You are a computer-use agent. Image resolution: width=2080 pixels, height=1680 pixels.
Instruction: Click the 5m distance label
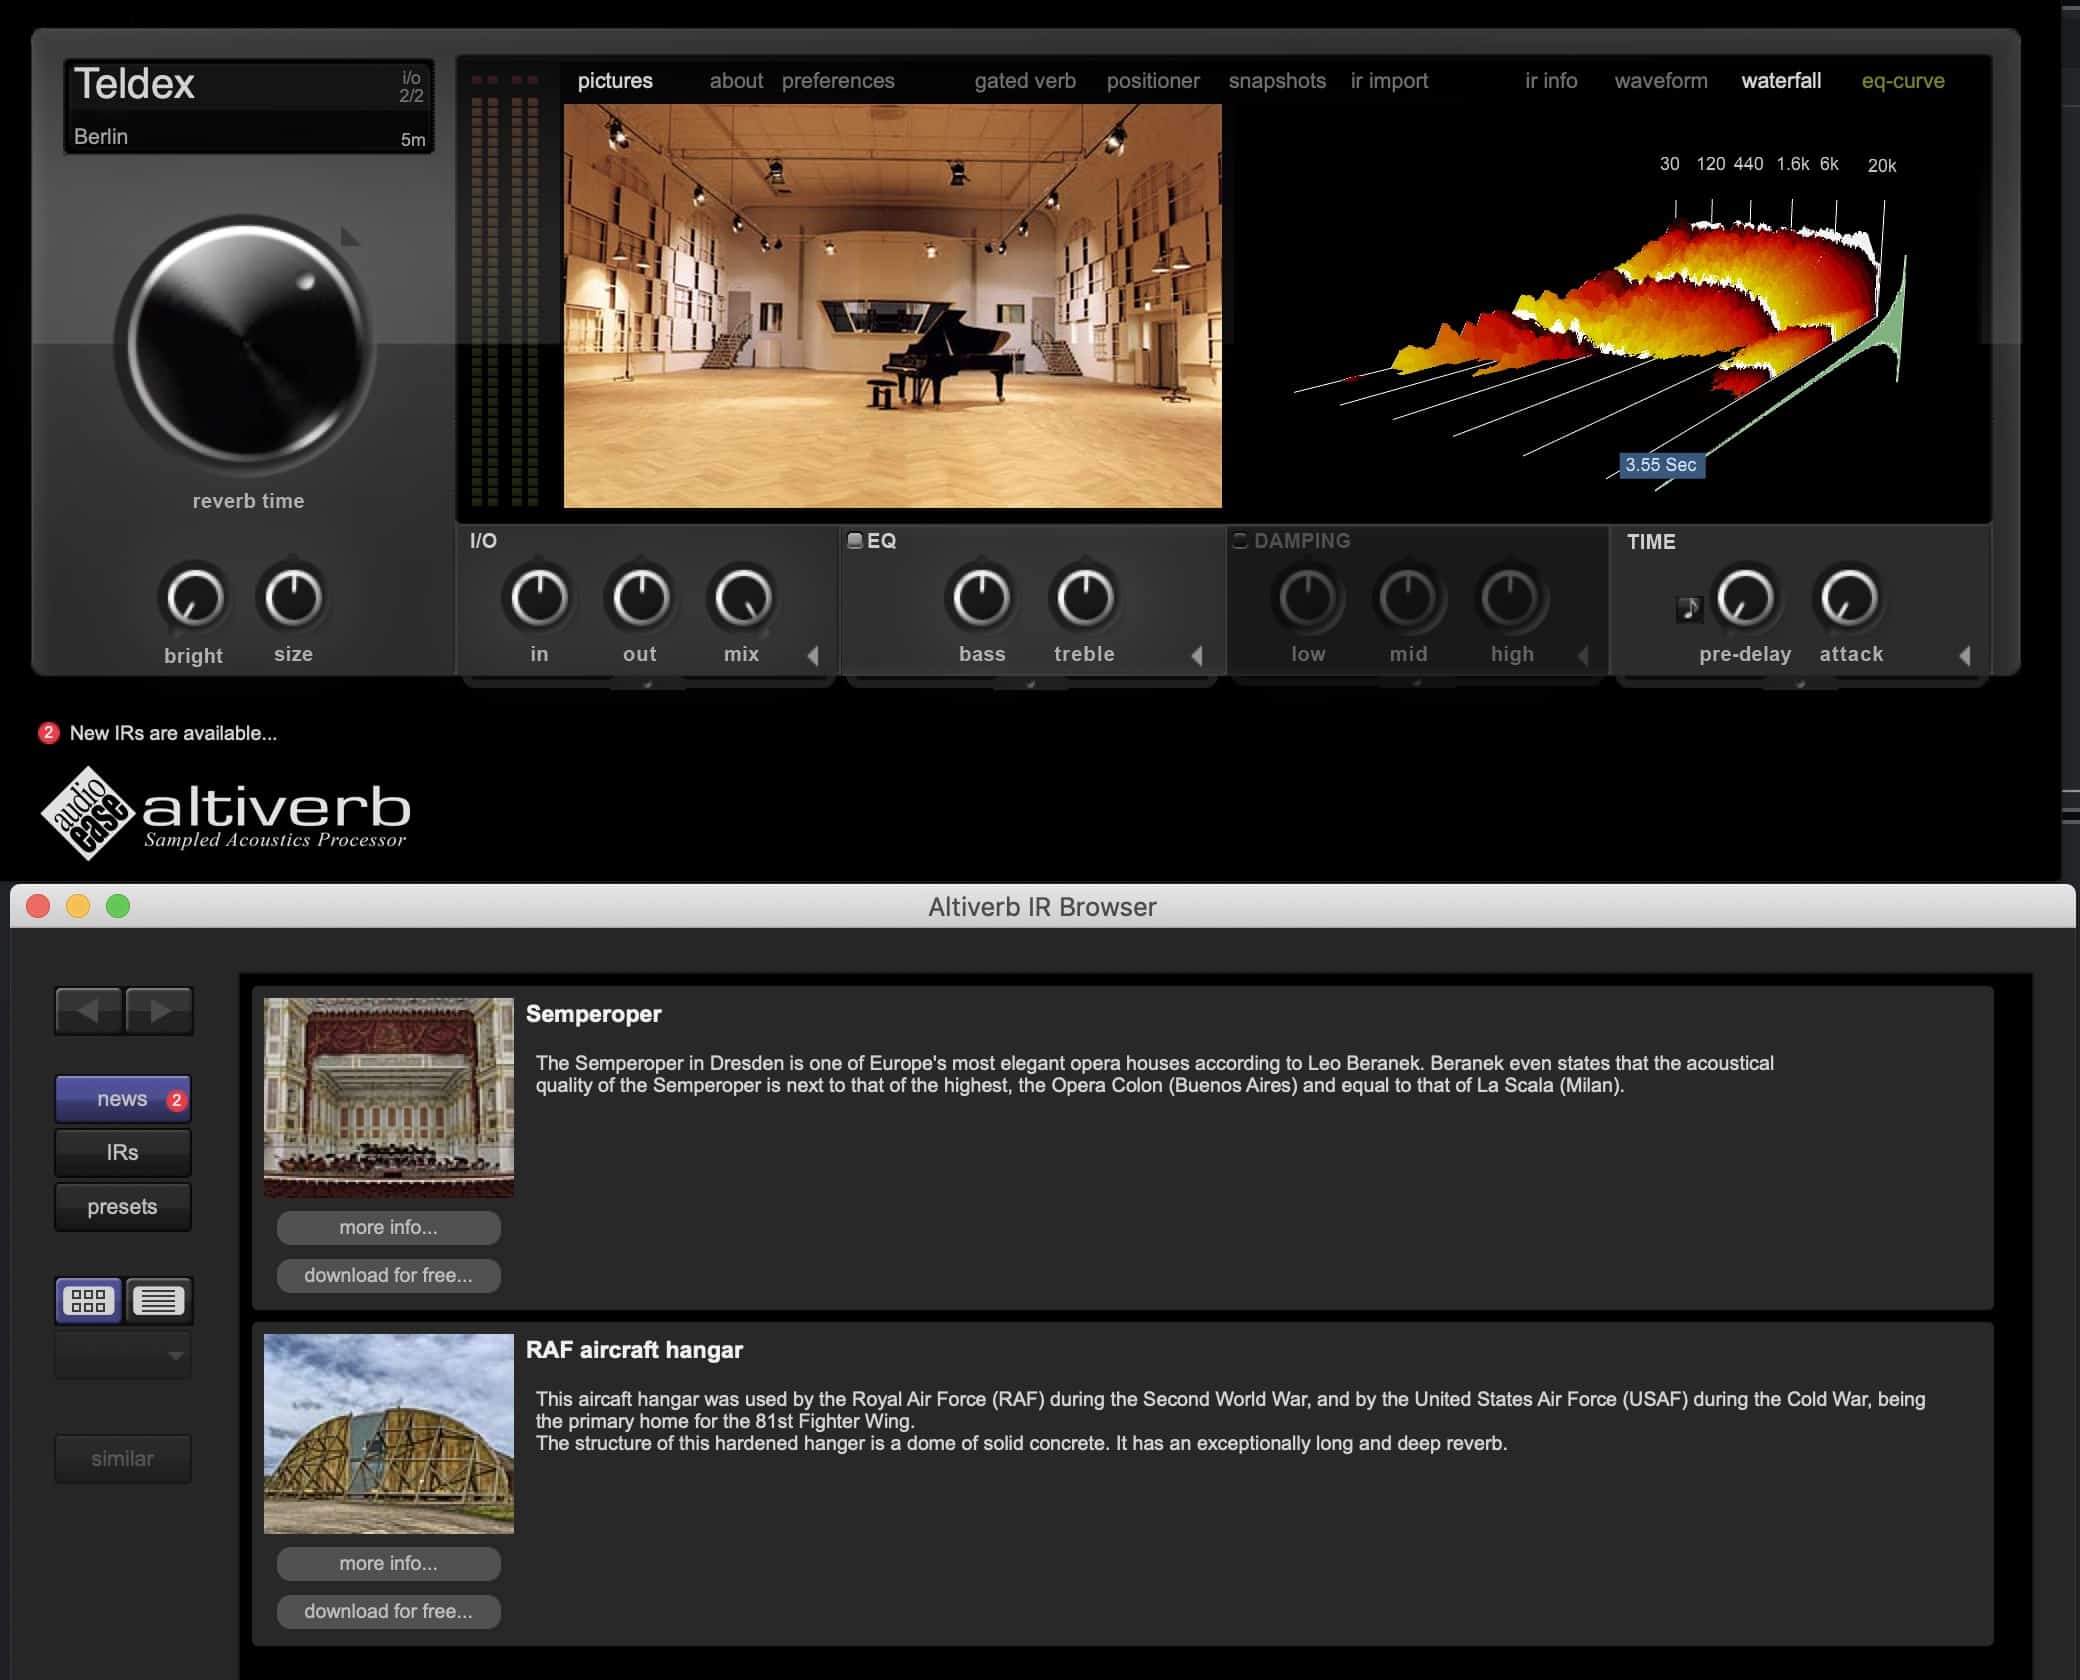point(413,140)
